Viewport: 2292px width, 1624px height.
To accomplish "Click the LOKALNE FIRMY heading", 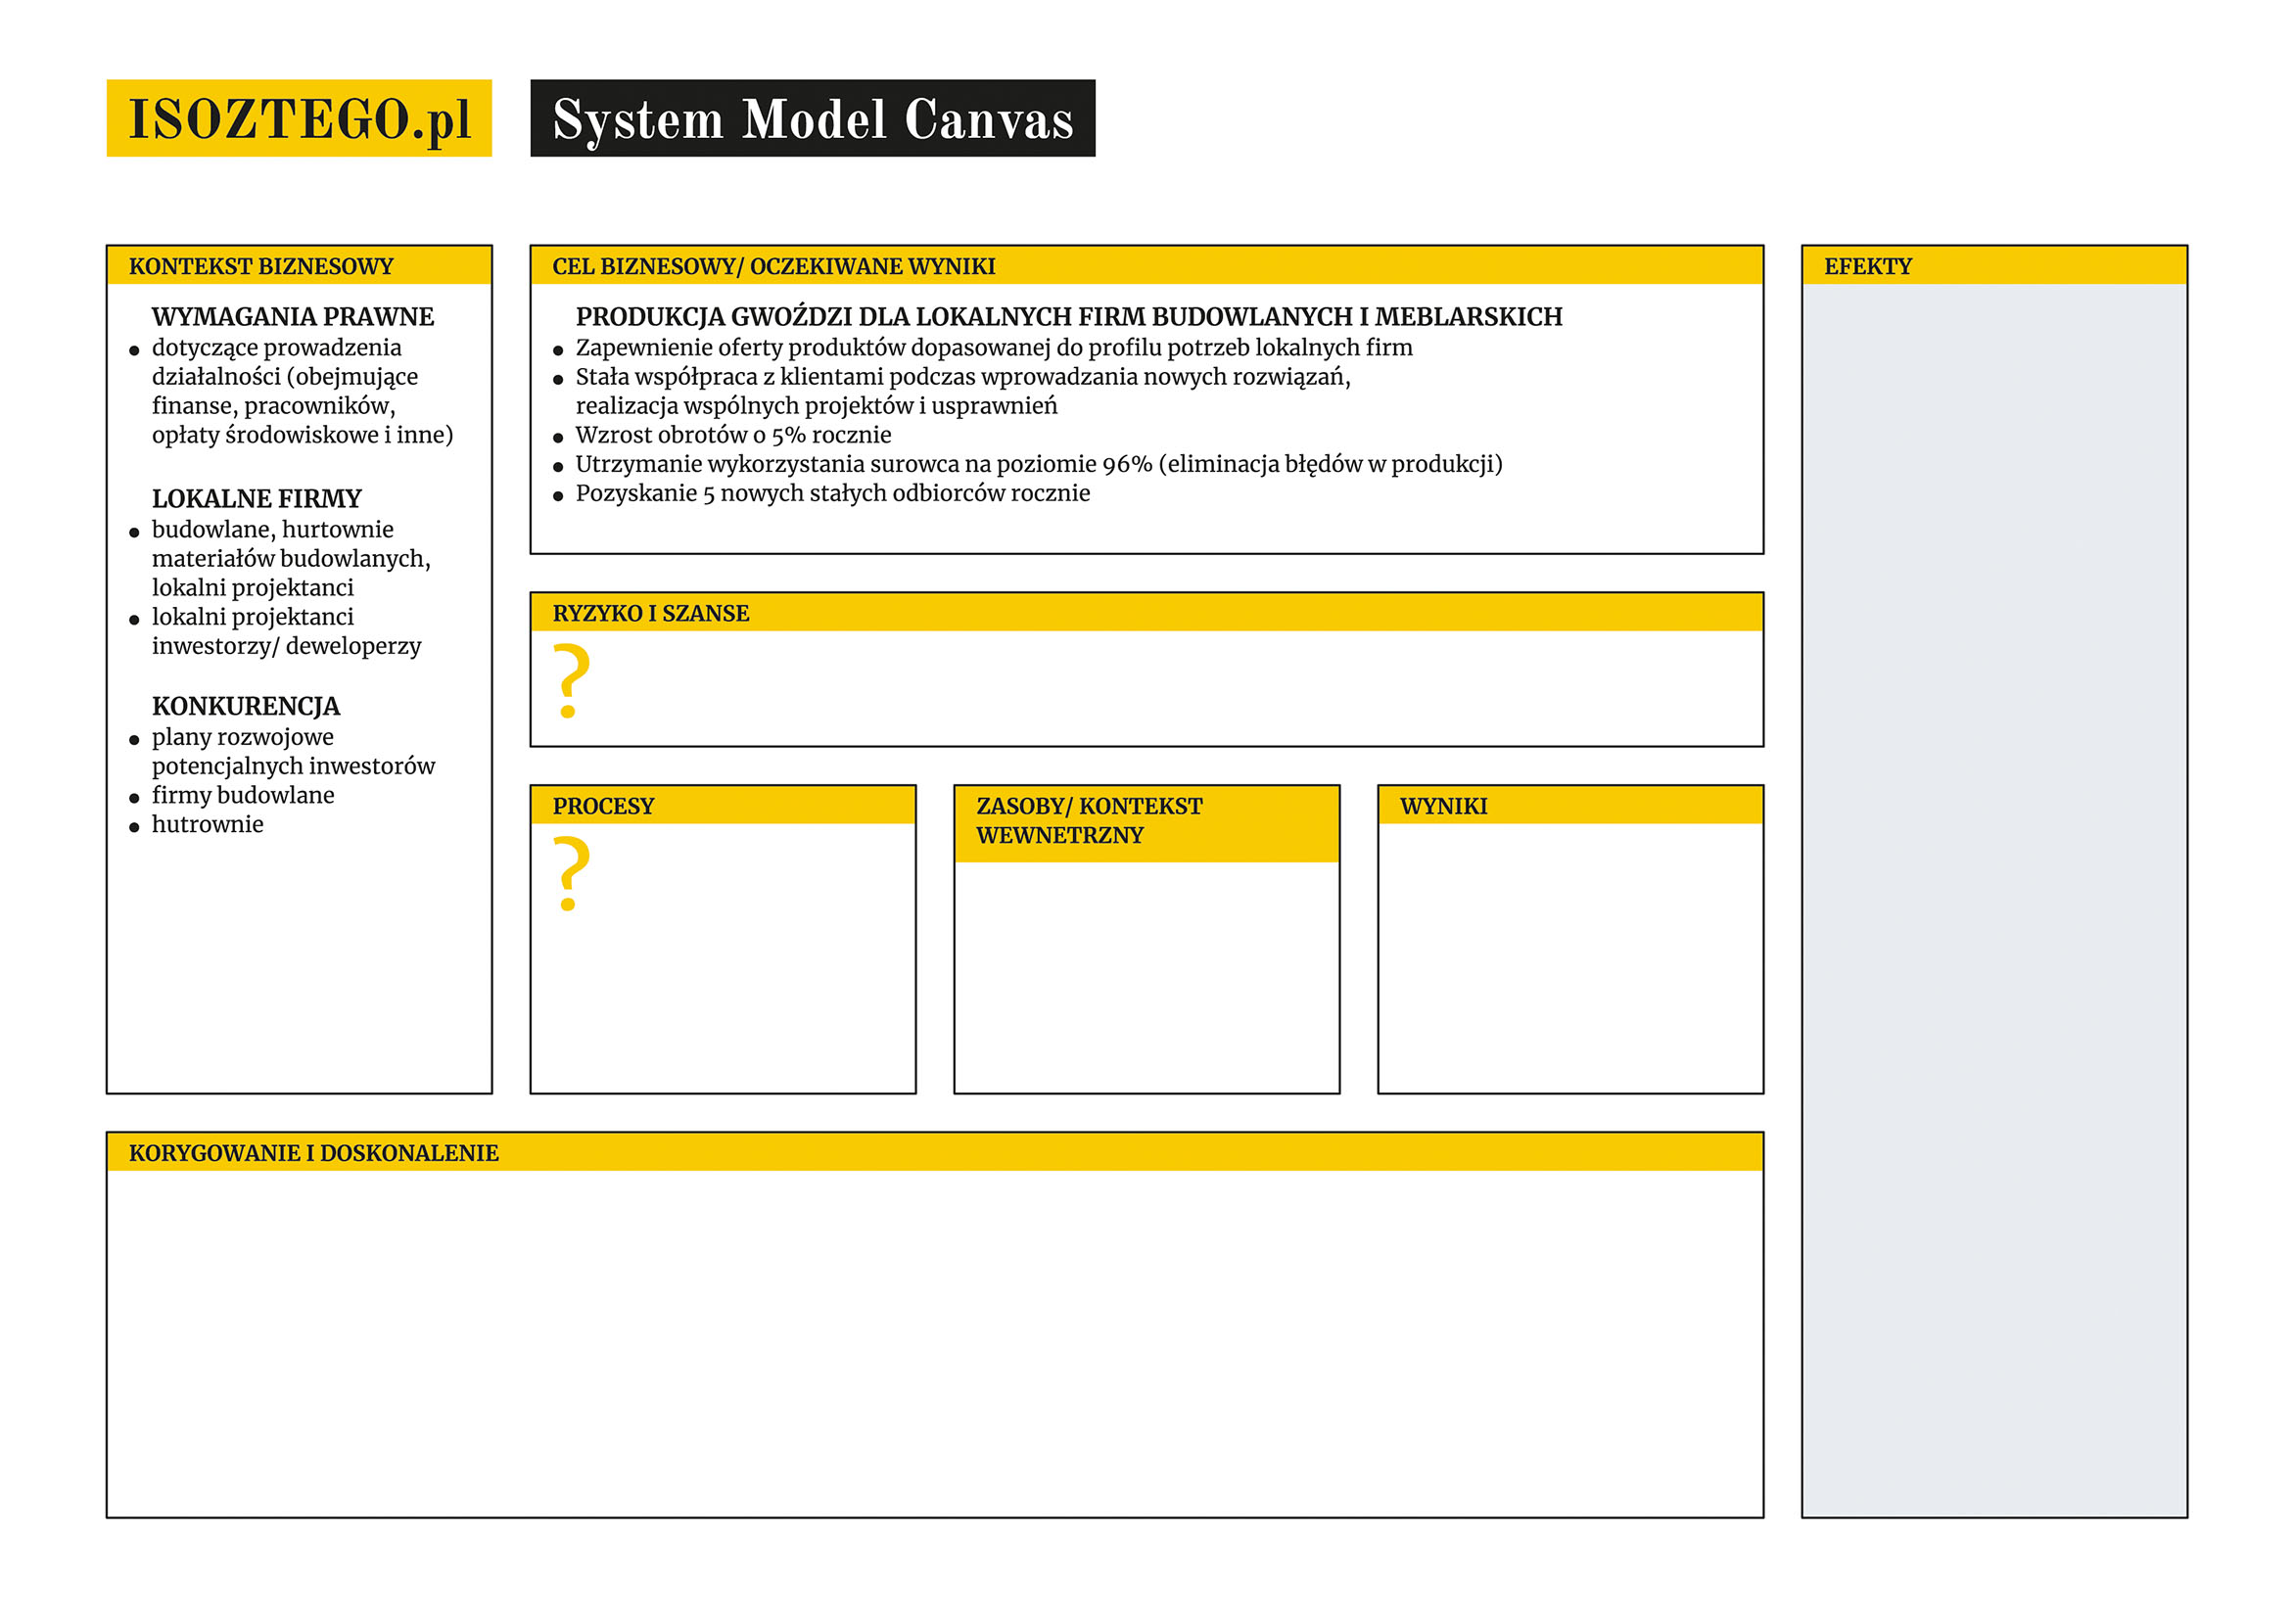I will [256, 499].
